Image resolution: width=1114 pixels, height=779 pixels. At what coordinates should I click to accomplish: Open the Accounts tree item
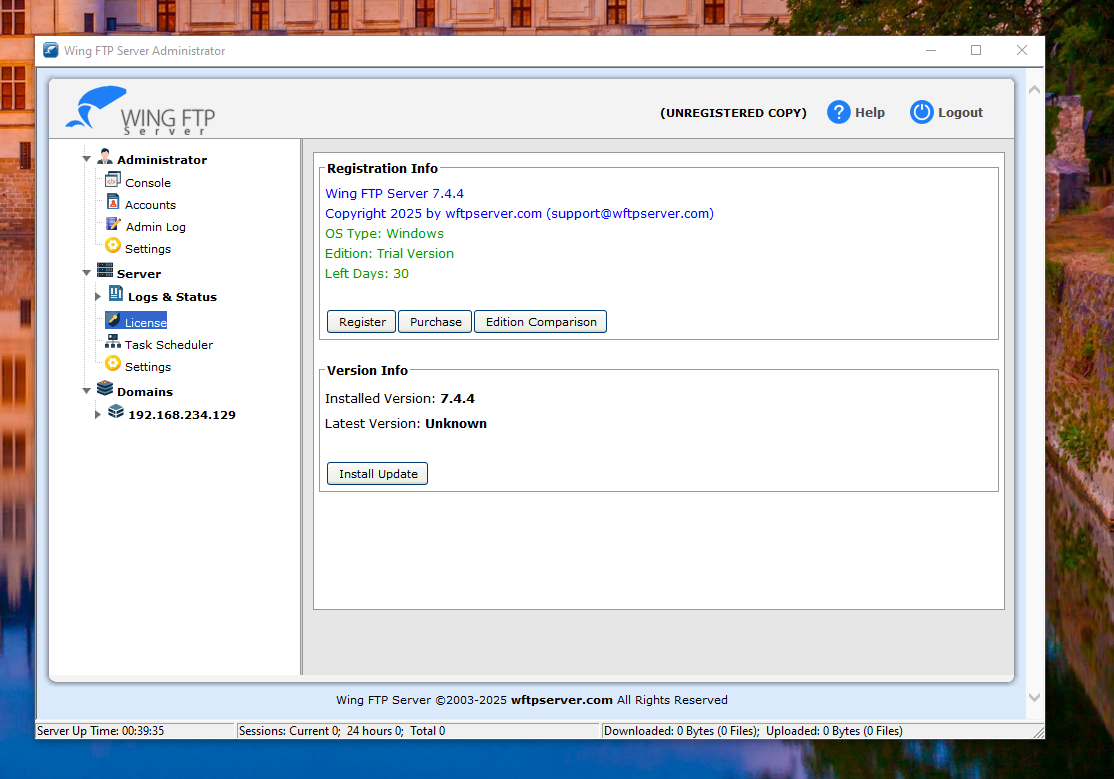coord(151,205)
